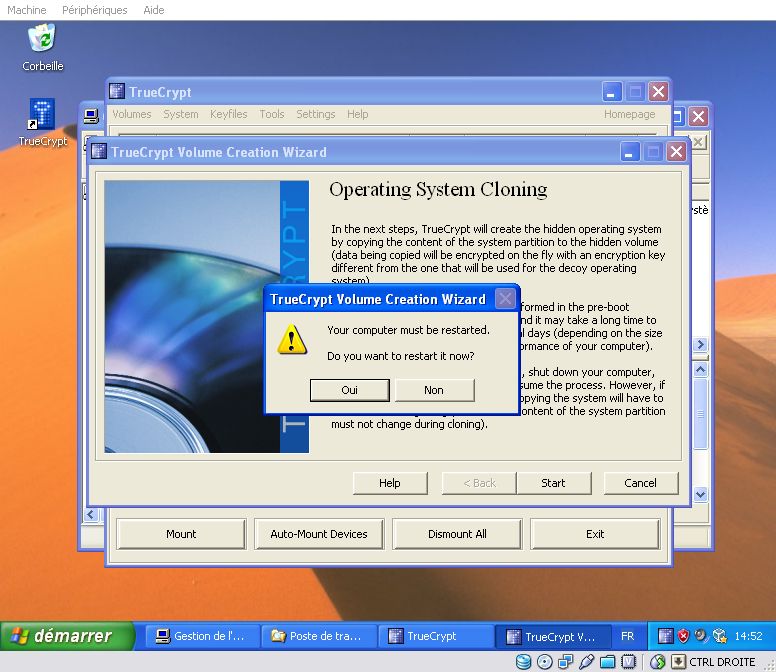The image size is (776, 672).
Task: Click the TrueCrypt tray icon
Action: tap(666, 636)
